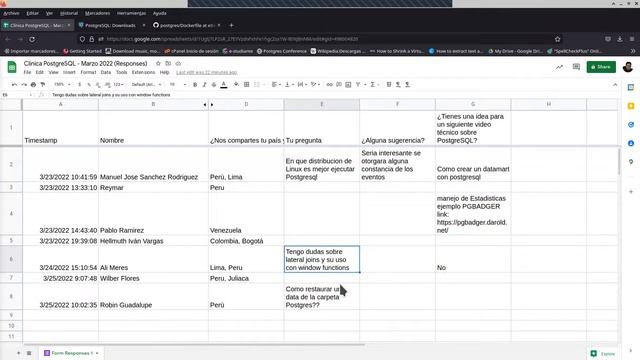Viewport: 640px width, 360px height.
Task: Open the Google account avatar
Action: coord(628,67)
